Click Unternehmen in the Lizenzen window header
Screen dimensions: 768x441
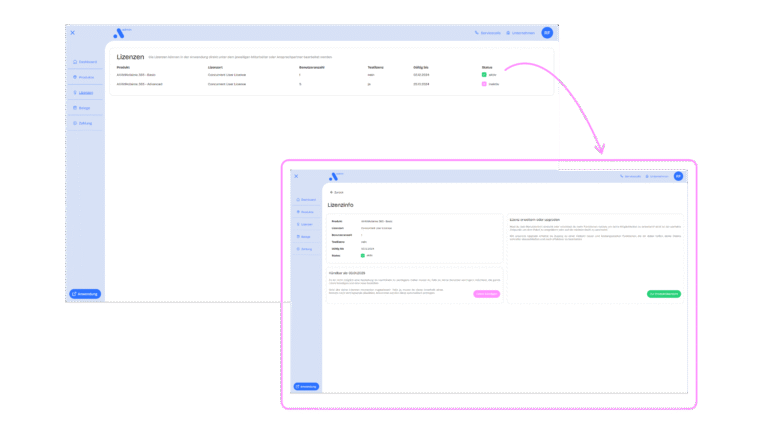pos(521,33)
